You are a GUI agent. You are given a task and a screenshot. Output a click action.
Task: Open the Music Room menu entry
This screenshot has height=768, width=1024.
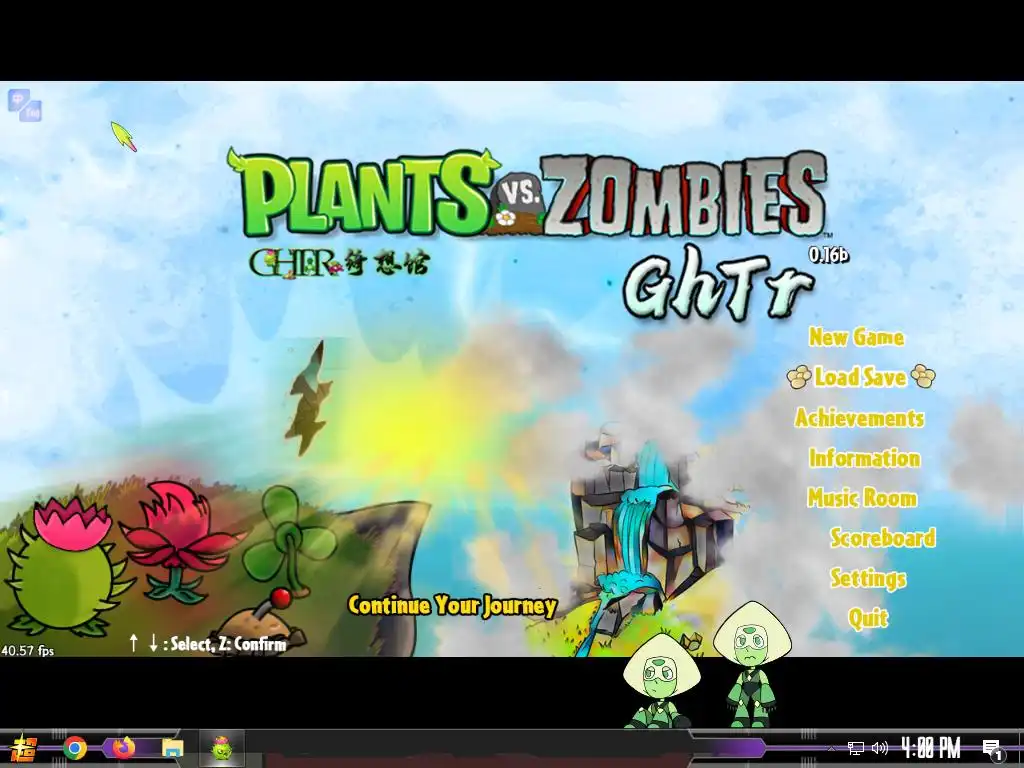pos(862,498)
